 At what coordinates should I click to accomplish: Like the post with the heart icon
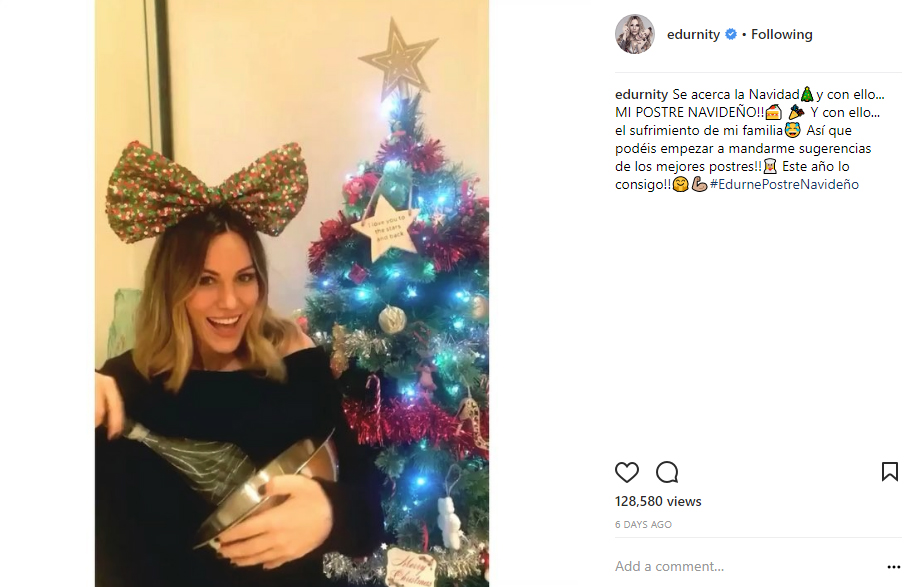point(627,472)
